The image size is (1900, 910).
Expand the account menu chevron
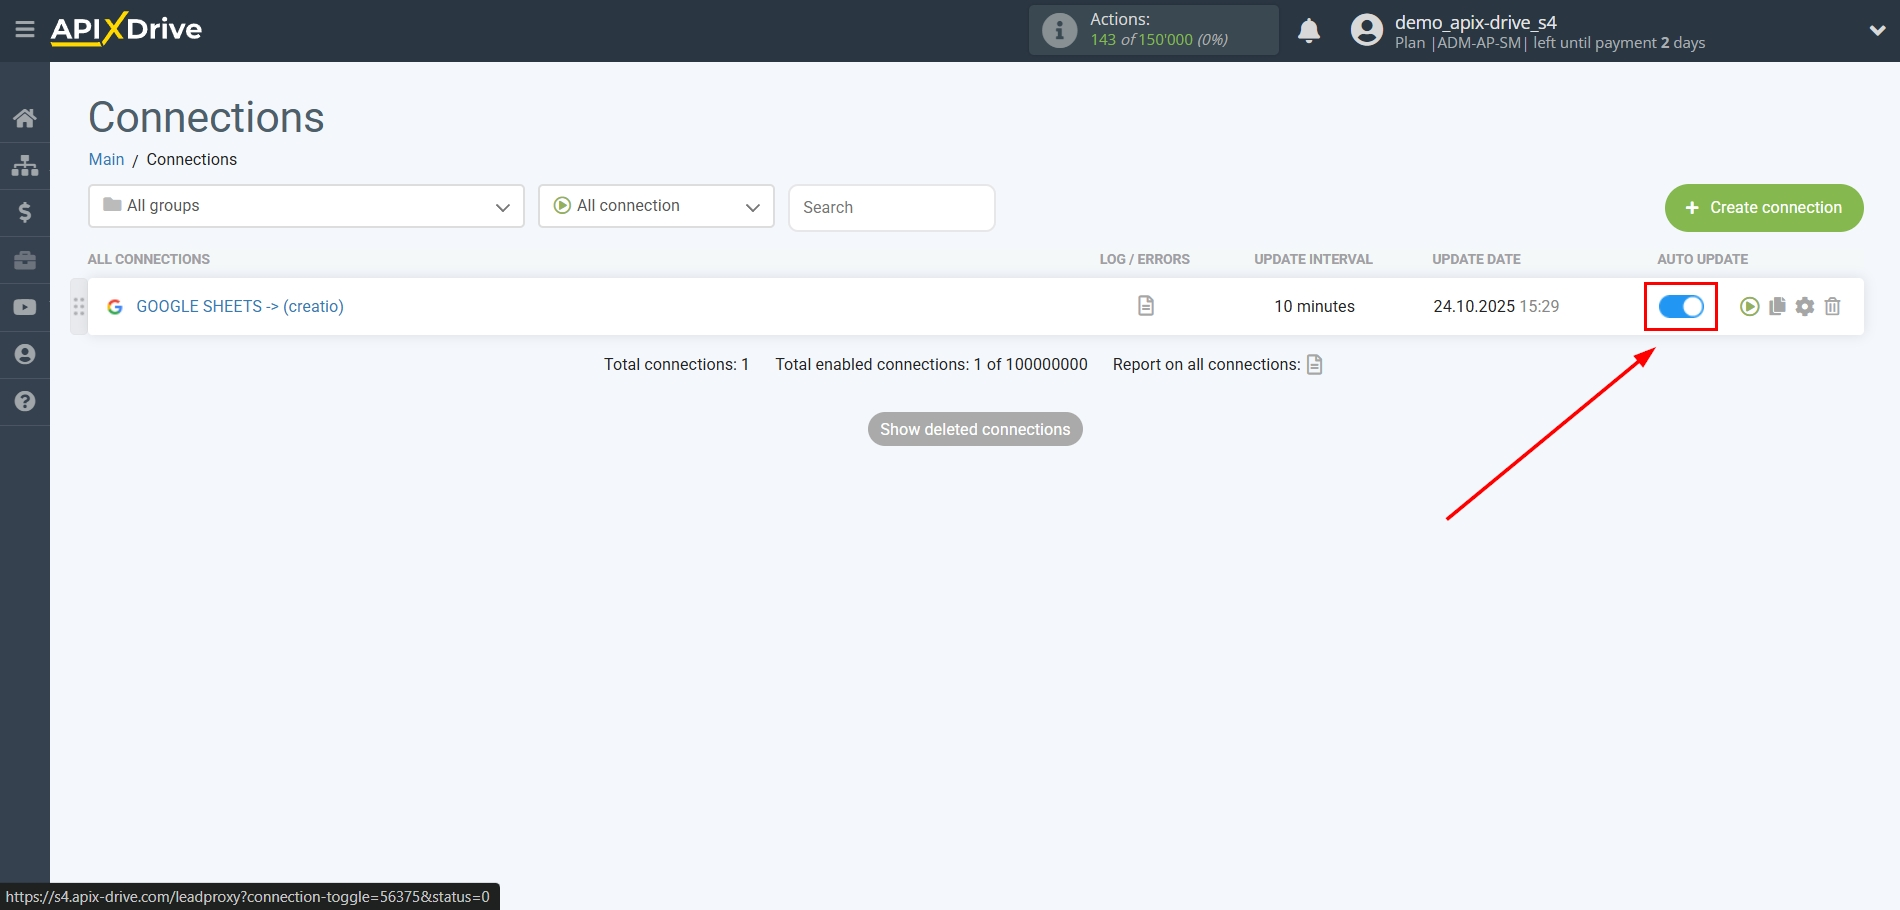tap(1877, 31)
